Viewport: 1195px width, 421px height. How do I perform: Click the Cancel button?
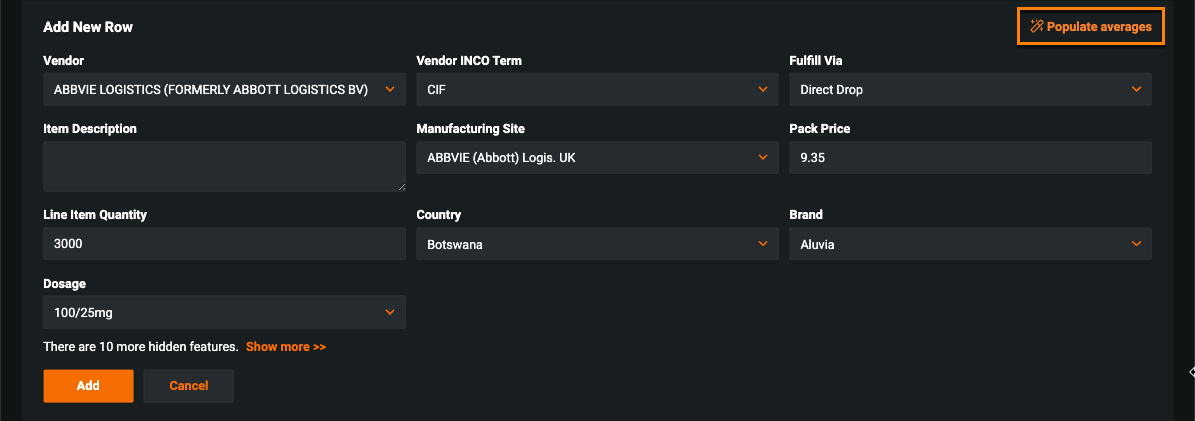(x=188, y=386)
